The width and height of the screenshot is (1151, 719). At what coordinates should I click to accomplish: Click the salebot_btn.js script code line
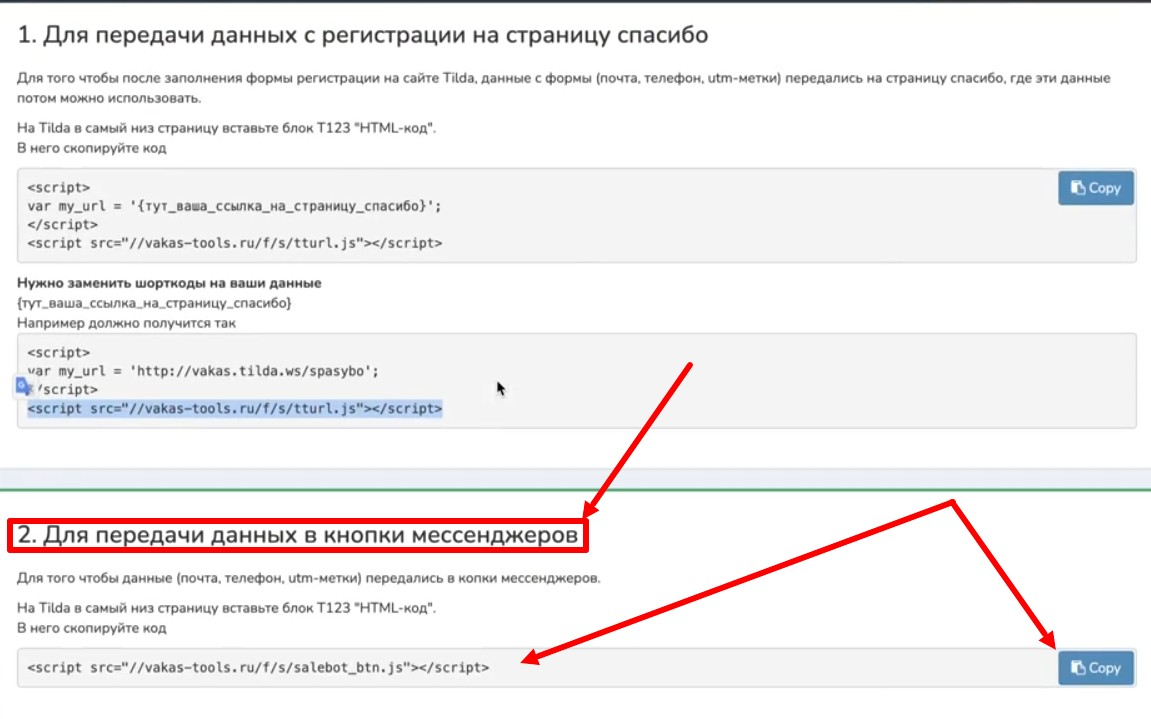[258, 668]
